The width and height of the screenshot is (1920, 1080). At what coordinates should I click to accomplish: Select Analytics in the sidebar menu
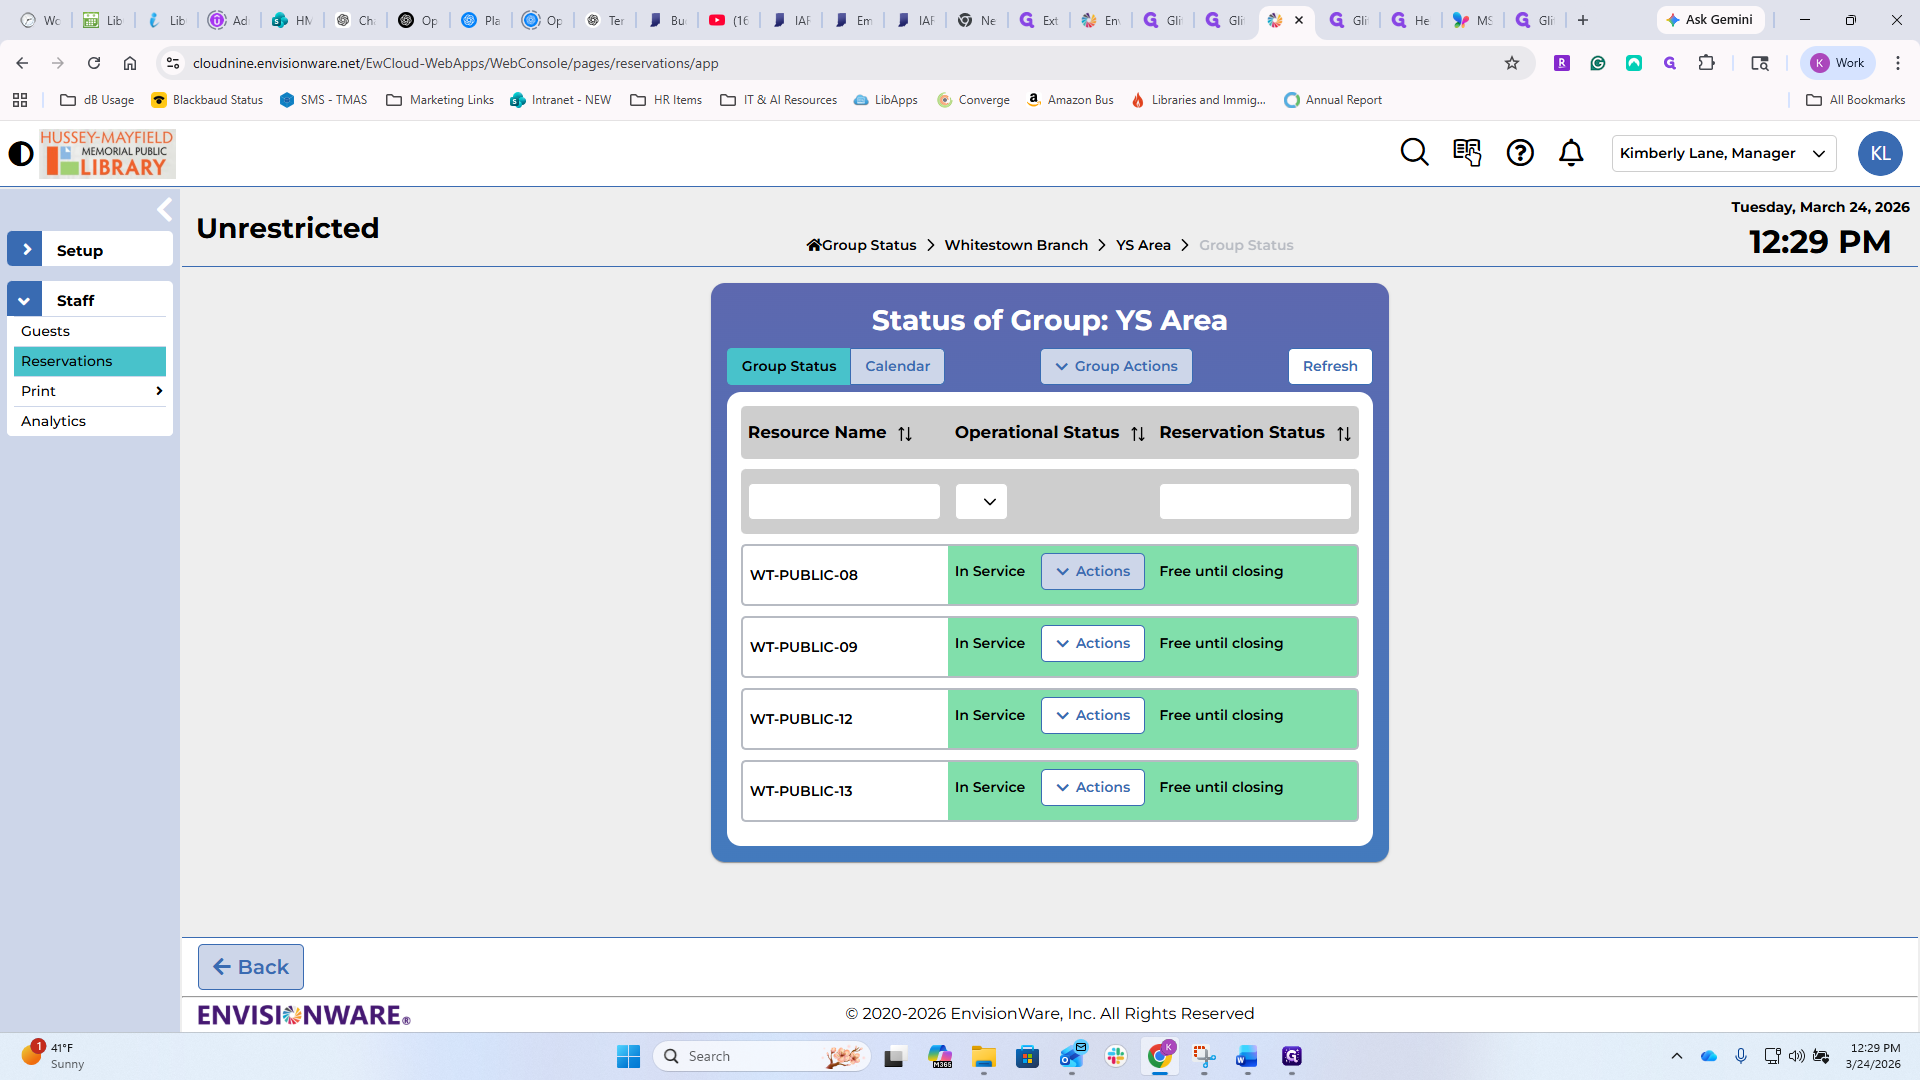pos(54,421)
